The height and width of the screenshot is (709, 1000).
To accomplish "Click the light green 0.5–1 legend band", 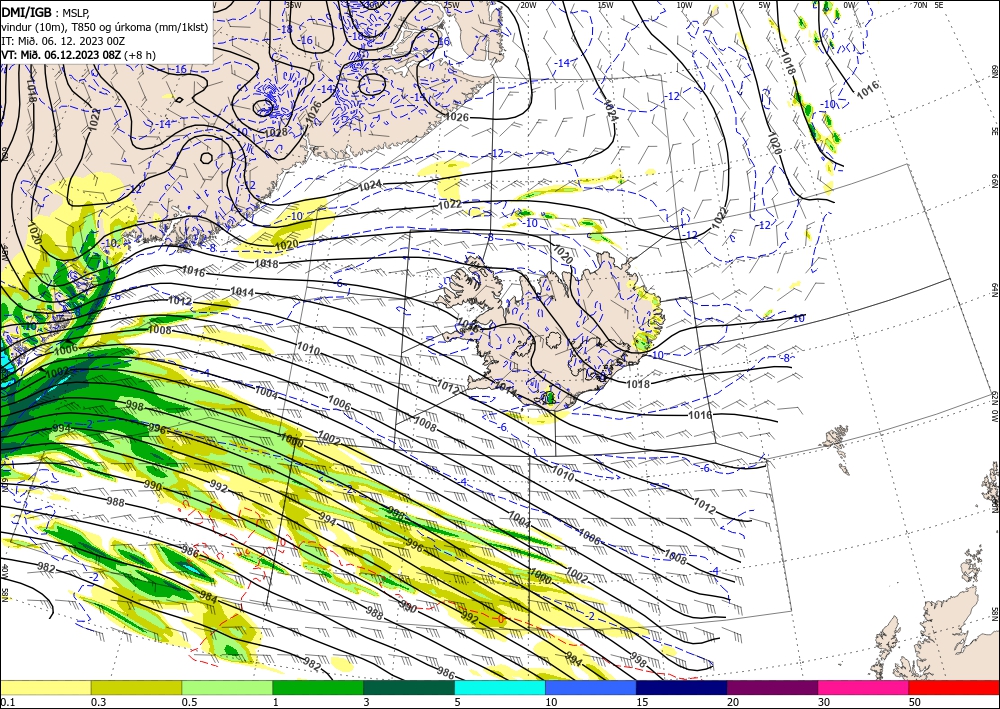I will pyautogui.click(x=227, y=687).
